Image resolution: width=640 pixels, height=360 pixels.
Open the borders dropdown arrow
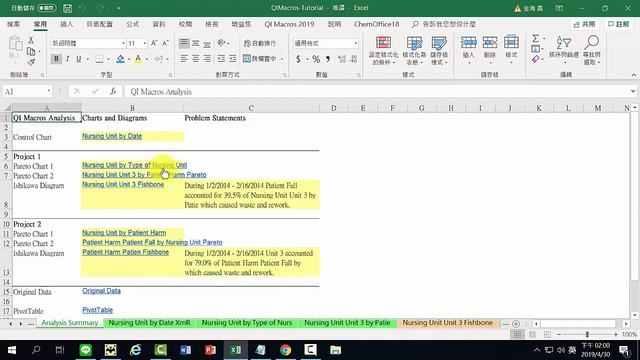[x=108, y=60]
